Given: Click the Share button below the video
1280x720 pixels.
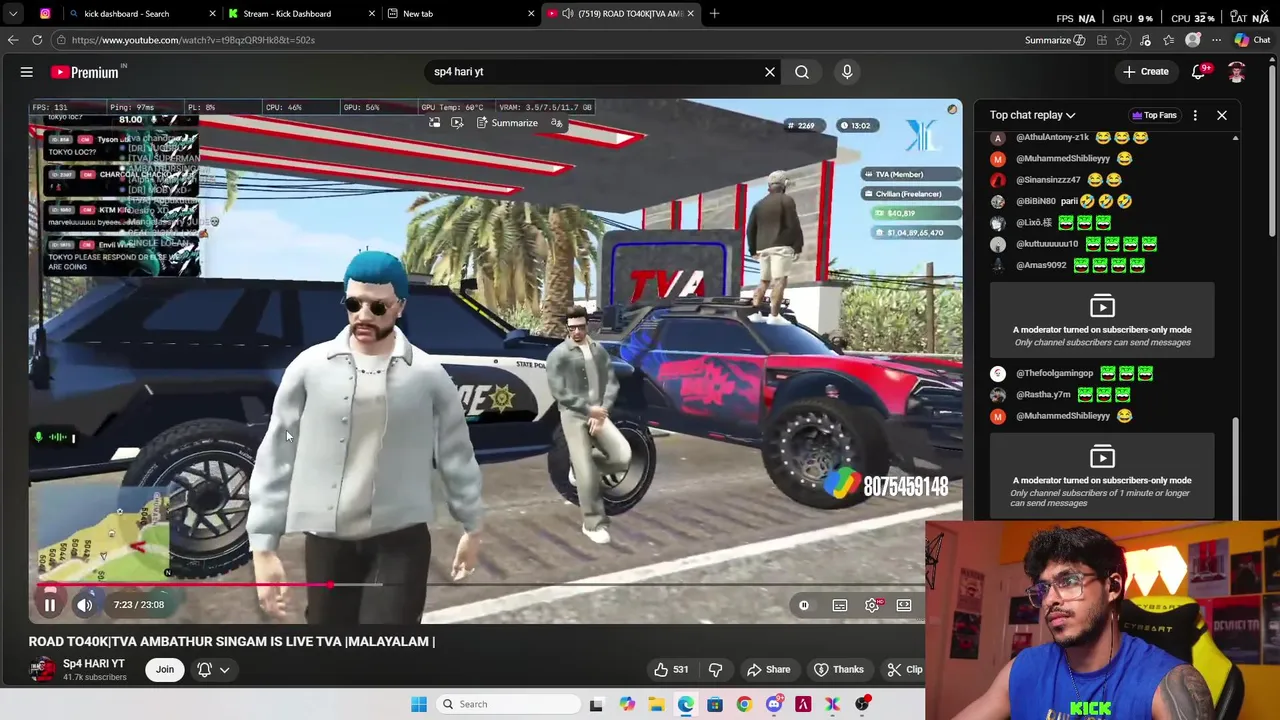Looking at the screenshot, I should tap(768, 670).
